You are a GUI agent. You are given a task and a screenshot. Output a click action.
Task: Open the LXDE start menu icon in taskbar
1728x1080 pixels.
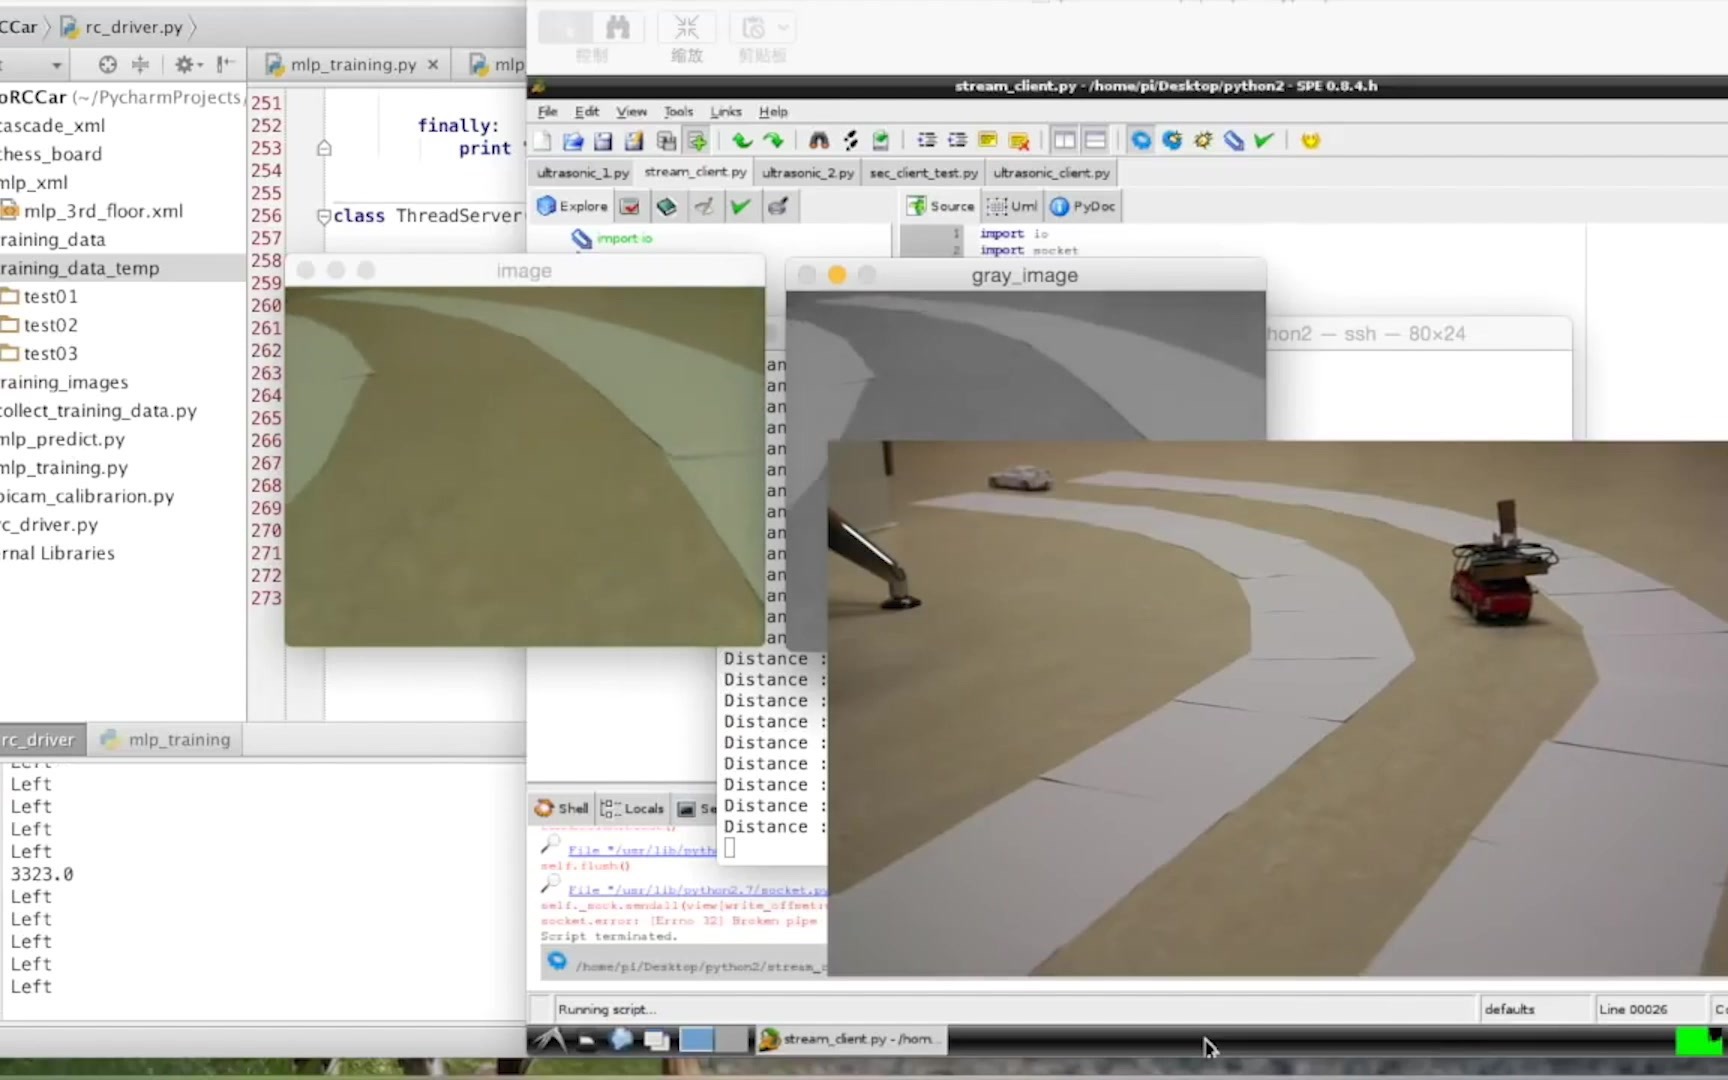coord(549,1040)
